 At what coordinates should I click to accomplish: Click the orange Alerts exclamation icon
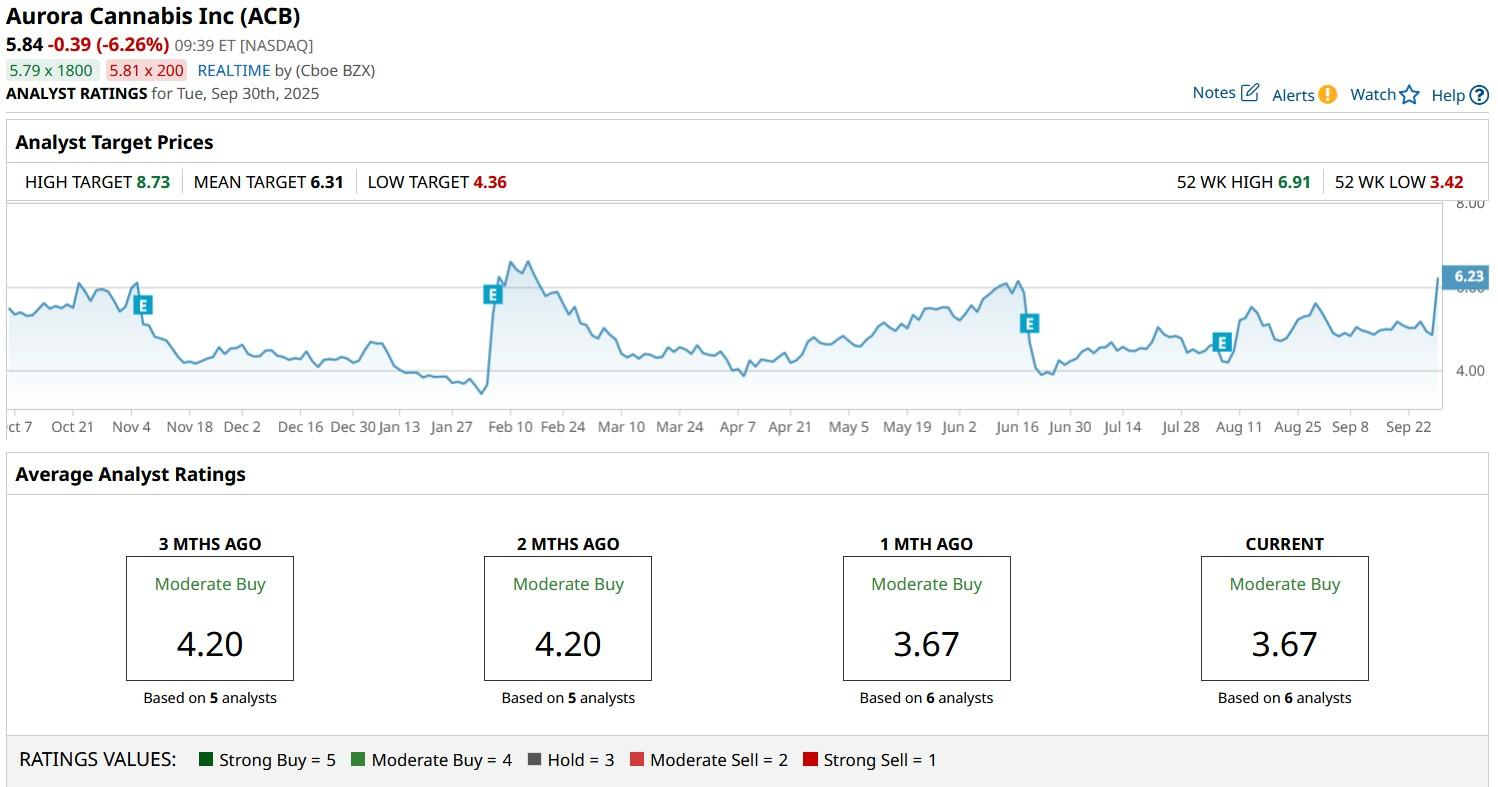pyautogui.click(x=1327, y=95)
